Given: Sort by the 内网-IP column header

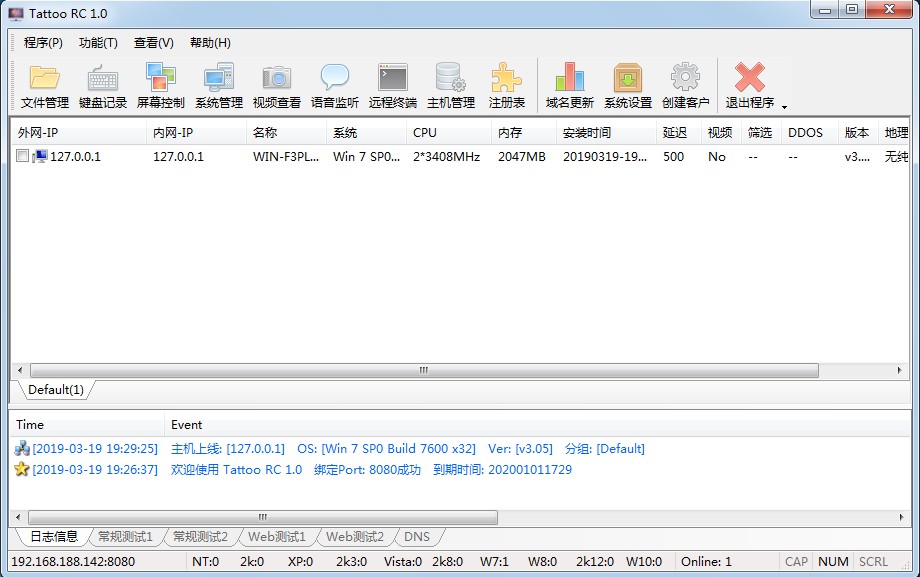Looking at the screenshot, I should point(196,133).
